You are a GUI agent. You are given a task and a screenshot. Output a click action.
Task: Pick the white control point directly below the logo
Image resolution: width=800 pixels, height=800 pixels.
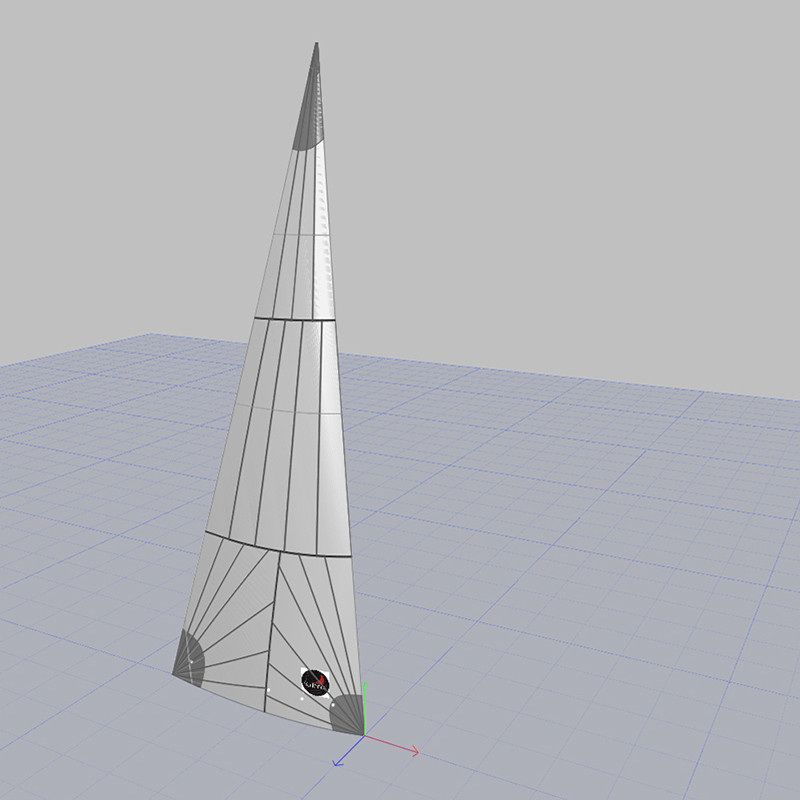(x=302, y=699)
